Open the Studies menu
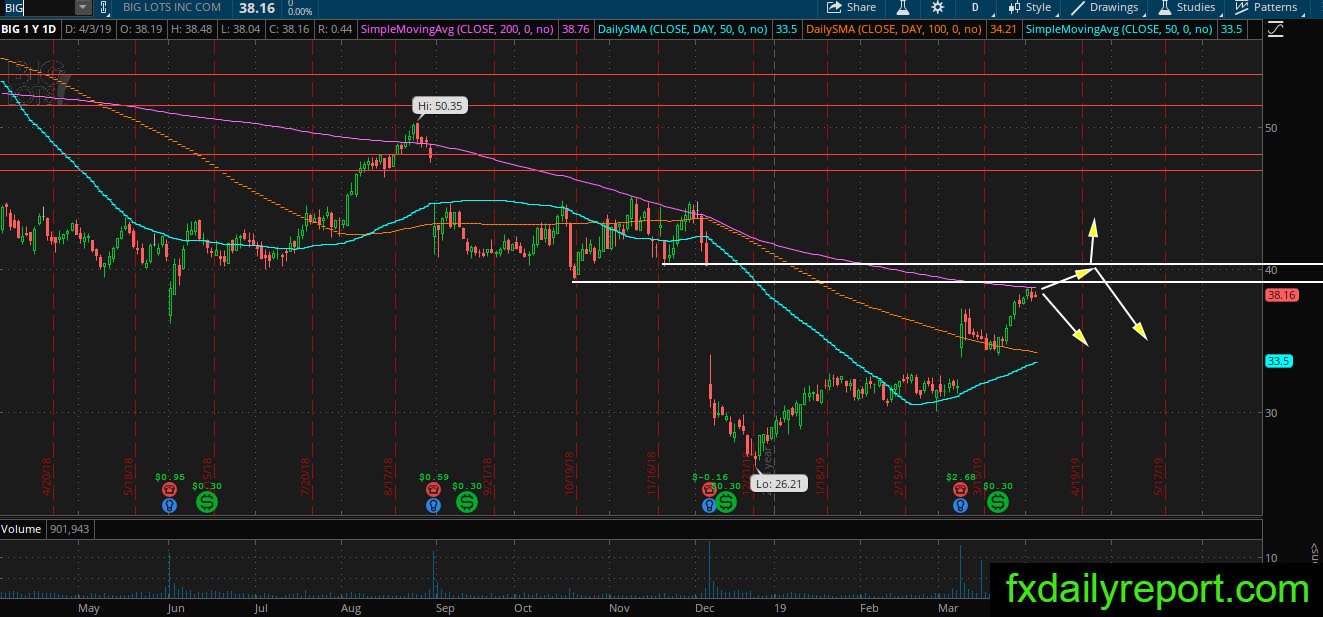Viewport: 1323px width, 617px height. [1185, 7]
